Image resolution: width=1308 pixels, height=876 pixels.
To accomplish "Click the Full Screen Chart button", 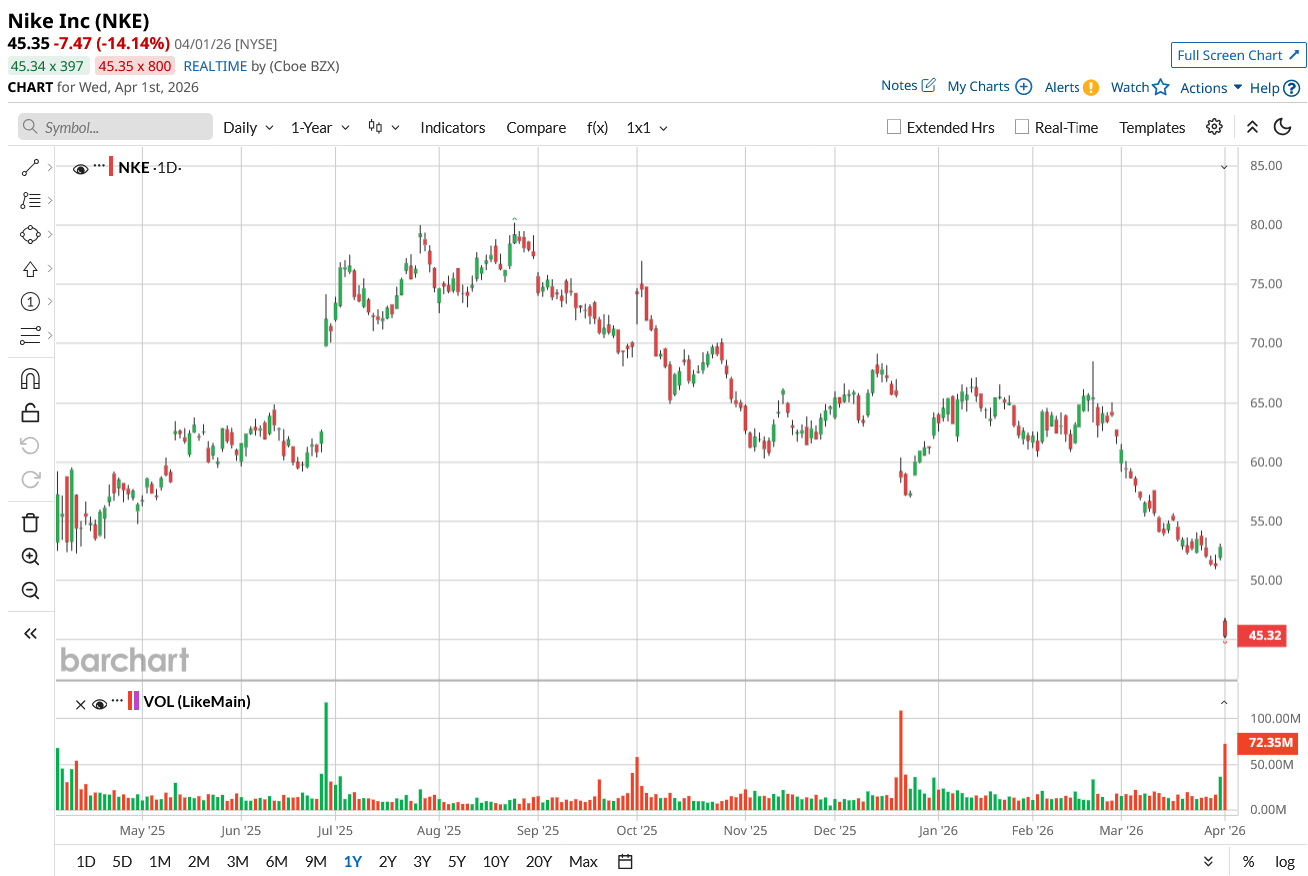I will (x=1239, y=55).
